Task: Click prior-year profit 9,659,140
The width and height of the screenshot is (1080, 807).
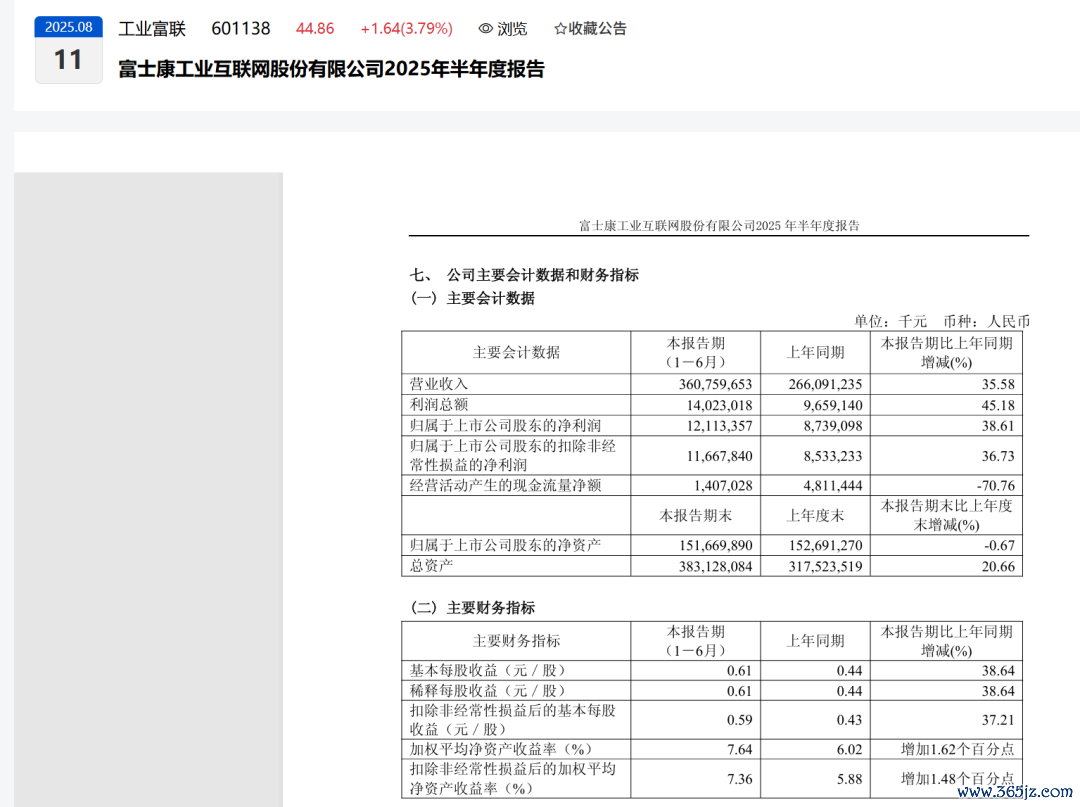Action: (833, 405)
